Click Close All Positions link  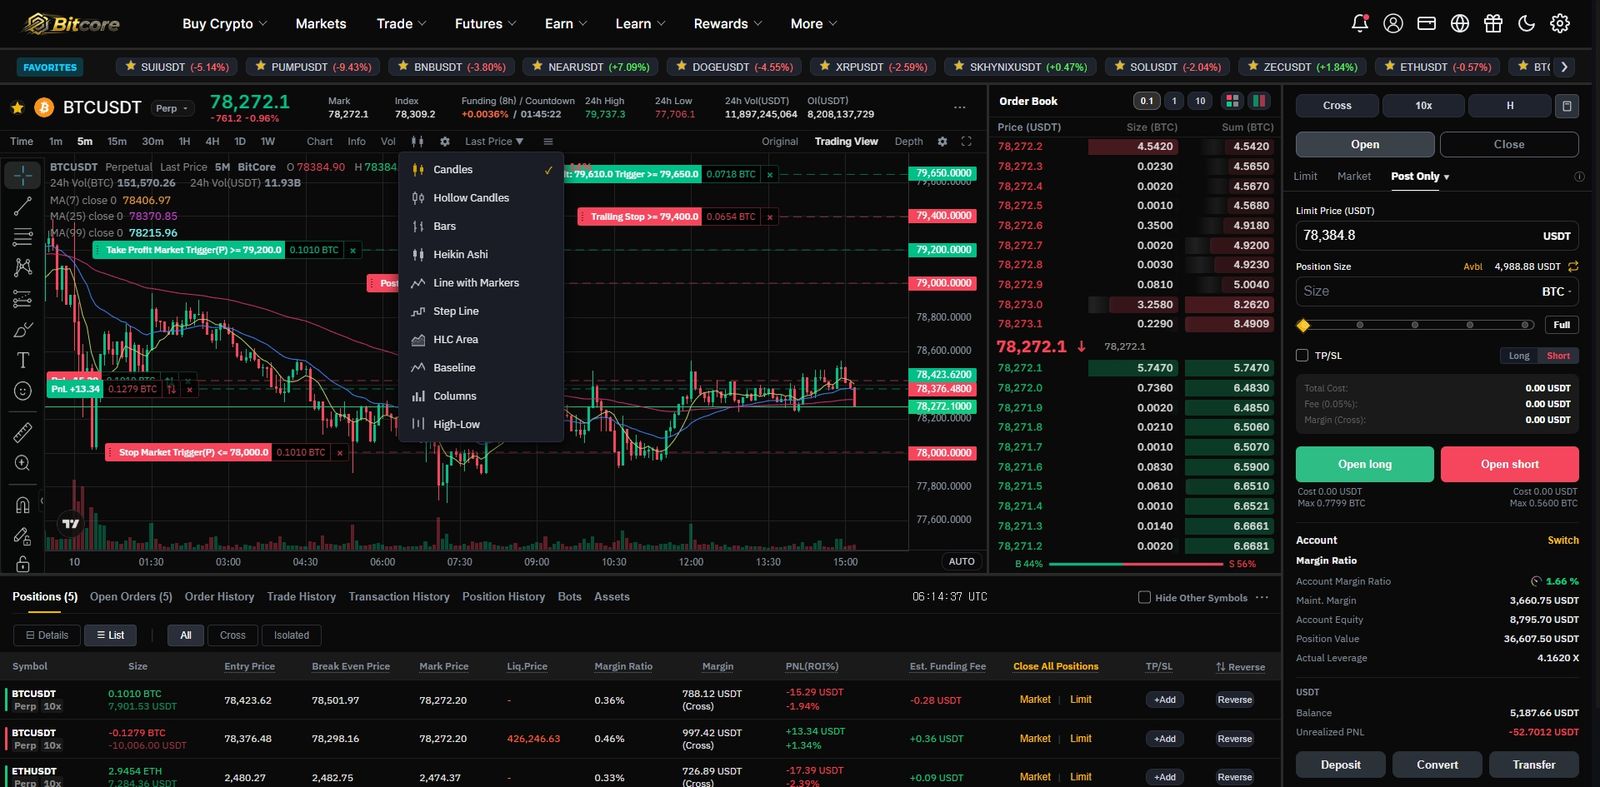pyautogui.click(x=1056, y=666)
